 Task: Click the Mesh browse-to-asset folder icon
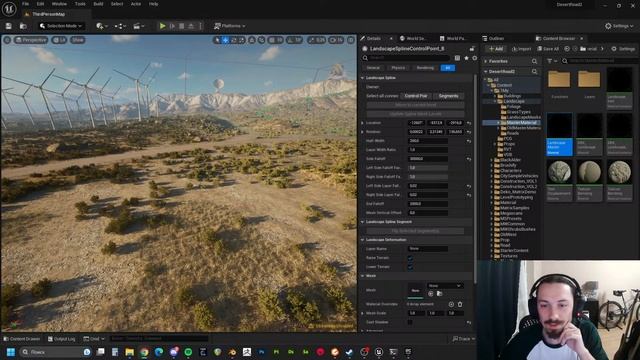click(x=440, y=294)
